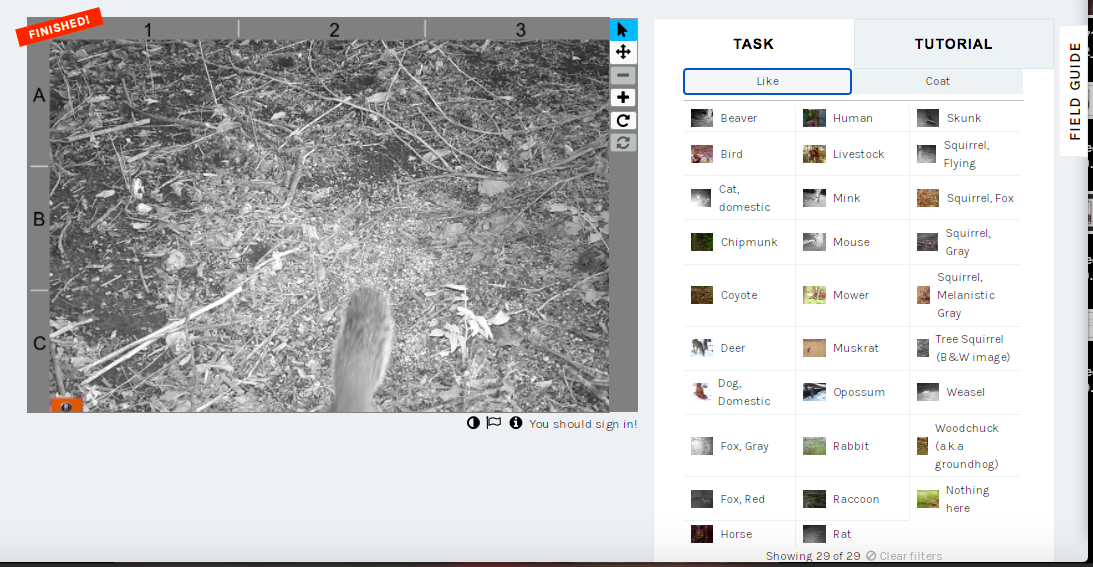Choose Weasel as the species
This screenshot has height=567, width=1093.
tap(965, 392)
